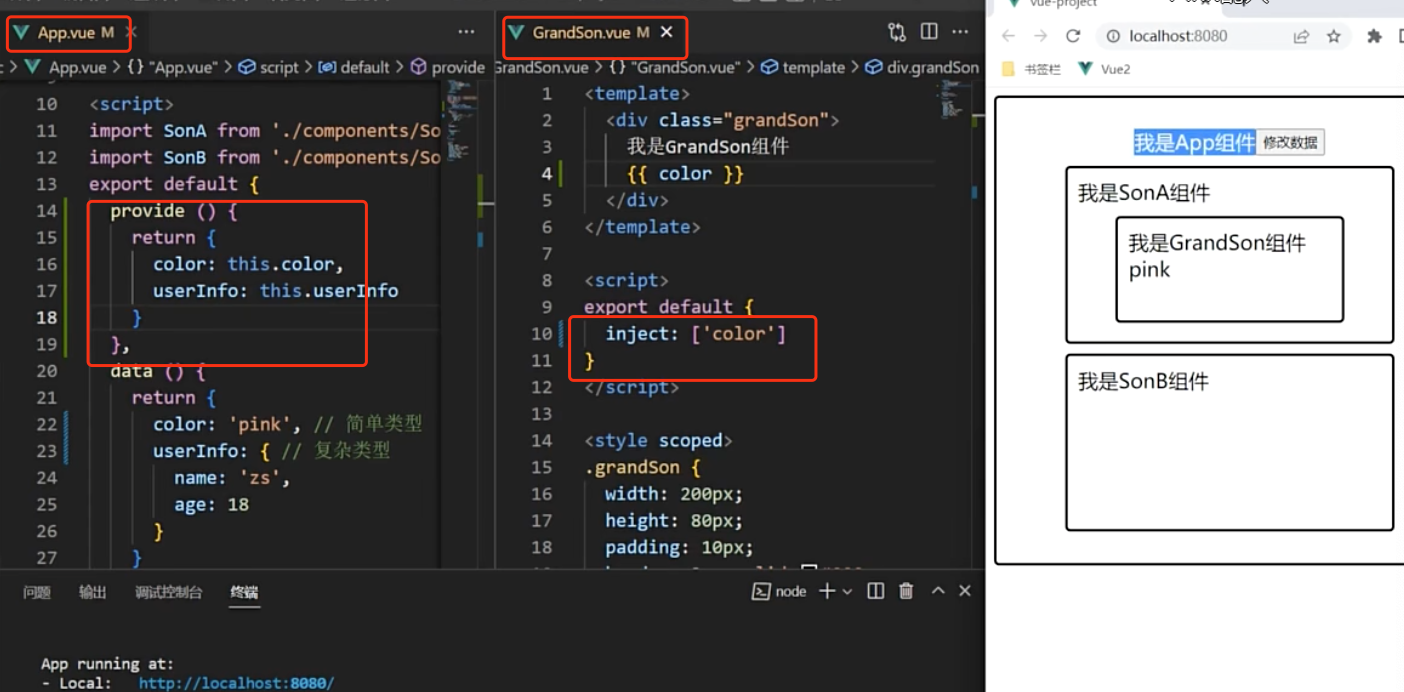Click line number 14 in App.vue
This screenshot has width=1404, height=692.
pyautogui.click(x=46, y=211)
